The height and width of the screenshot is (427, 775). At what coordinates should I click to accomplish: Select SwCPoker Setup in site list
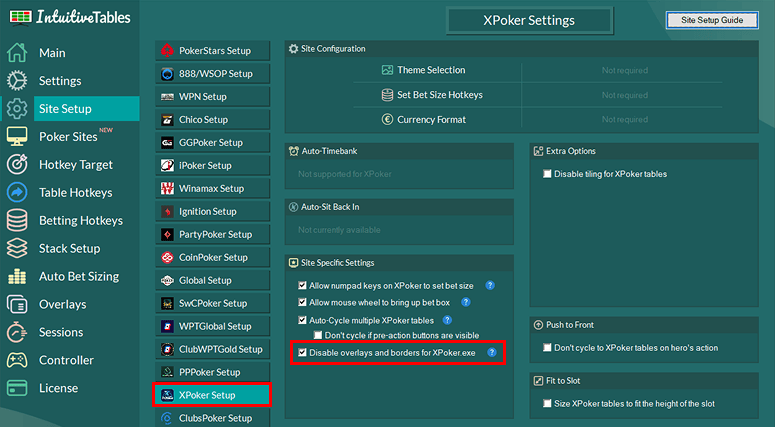coord(213,303)
